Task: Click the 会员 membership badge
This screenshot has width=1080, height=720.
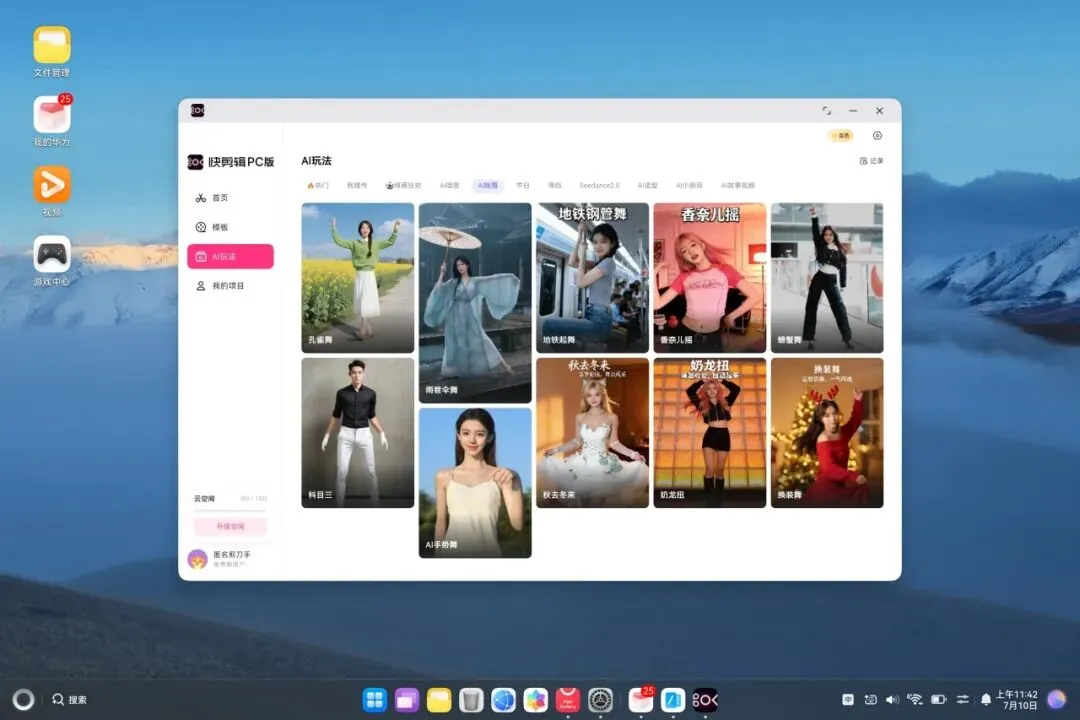Action: pyautogui.click(x=840, y=136)
